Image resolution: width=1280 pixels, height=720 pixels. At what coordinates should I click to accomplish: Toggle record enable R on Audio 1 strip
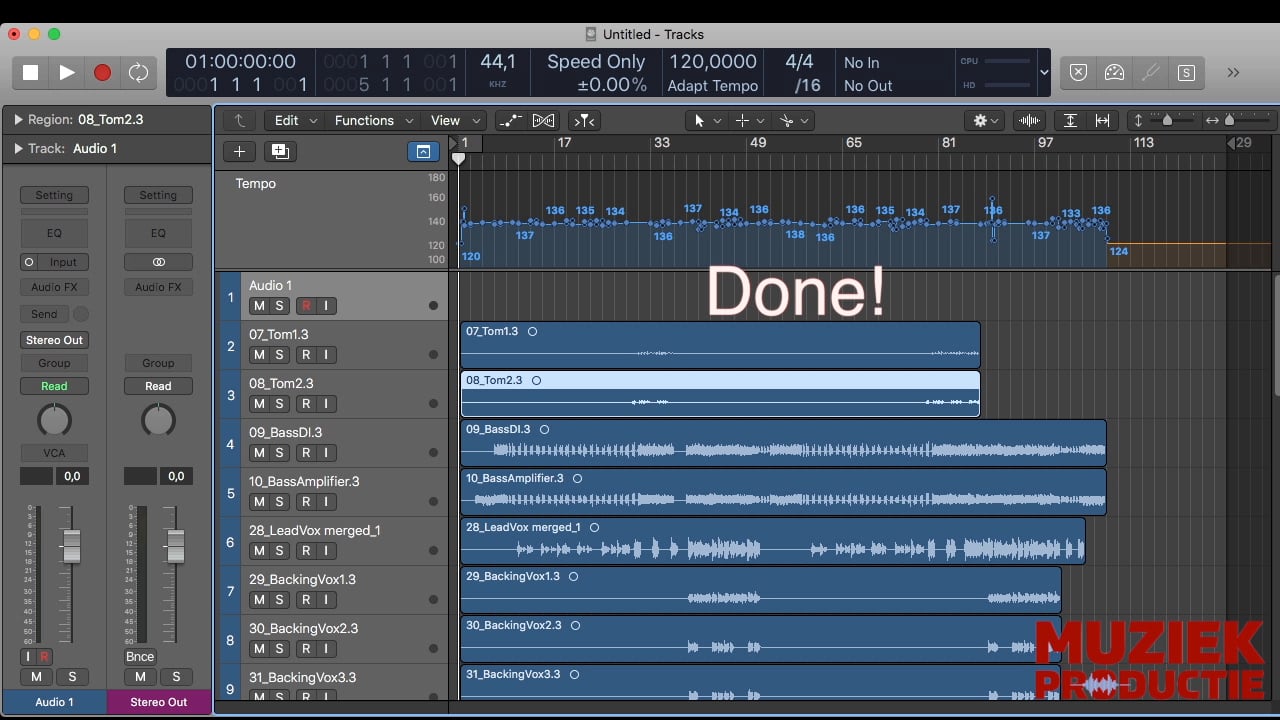tap(45, 657)
